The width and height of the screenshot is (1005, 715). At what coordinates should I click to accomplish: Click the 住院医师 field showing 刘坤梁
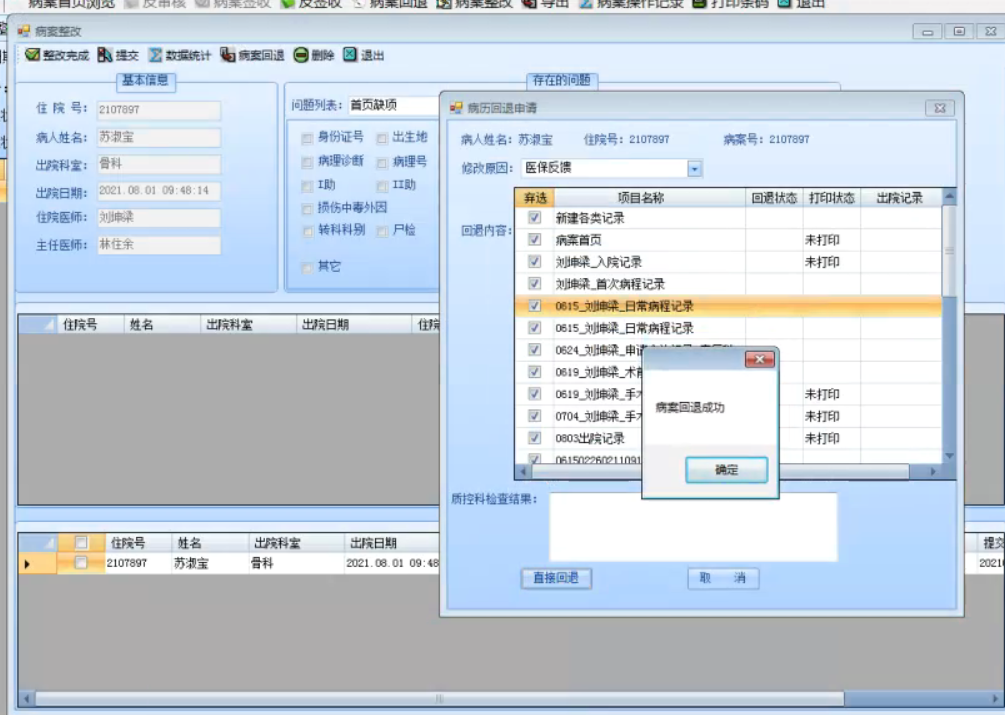[159, 218]
